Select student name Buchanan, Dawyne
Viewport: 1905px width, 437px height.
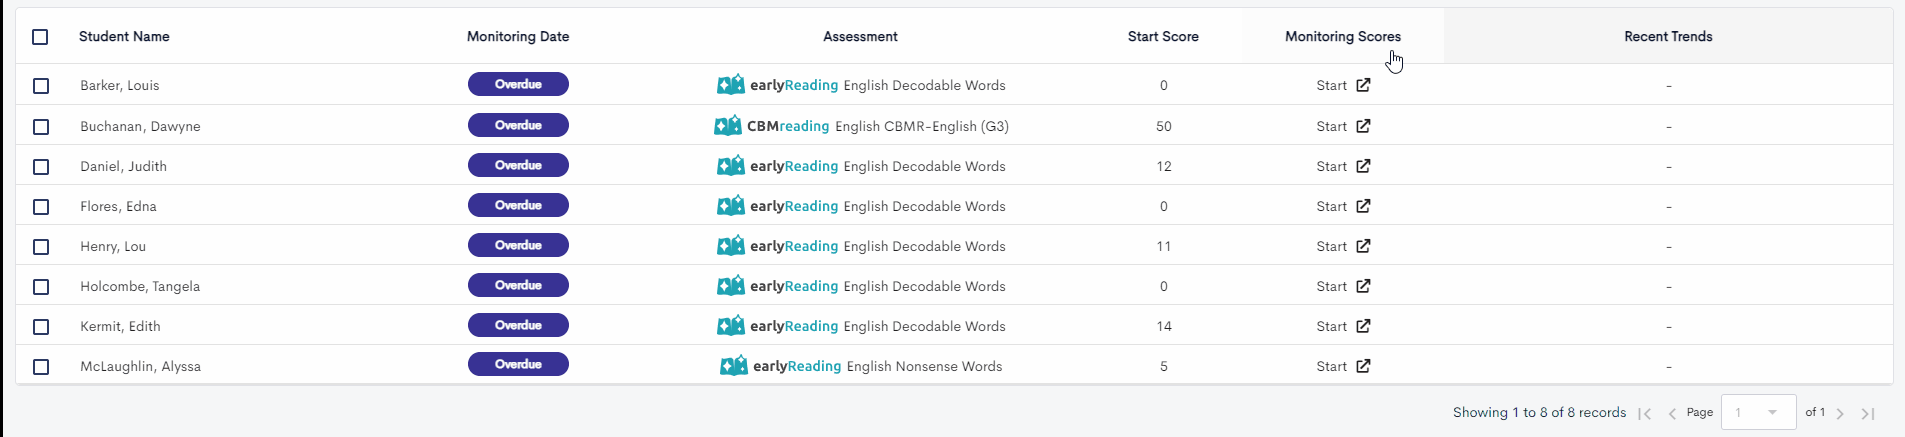(x=140, y=126)
